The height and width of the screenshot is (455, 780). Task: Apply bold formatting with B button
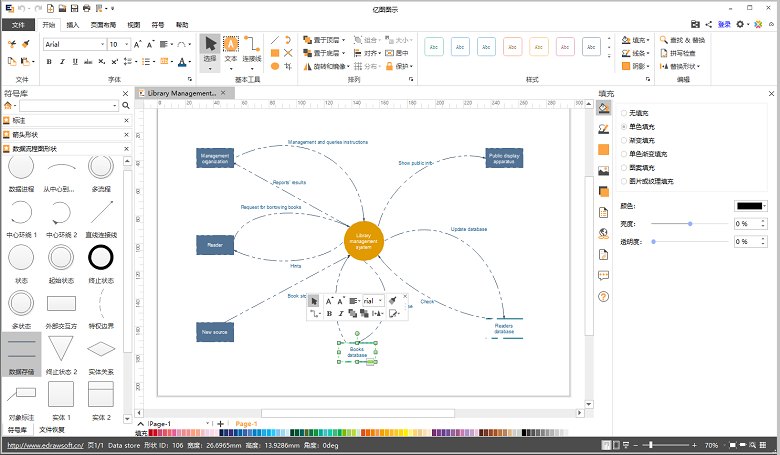click(x=49, y=62)
